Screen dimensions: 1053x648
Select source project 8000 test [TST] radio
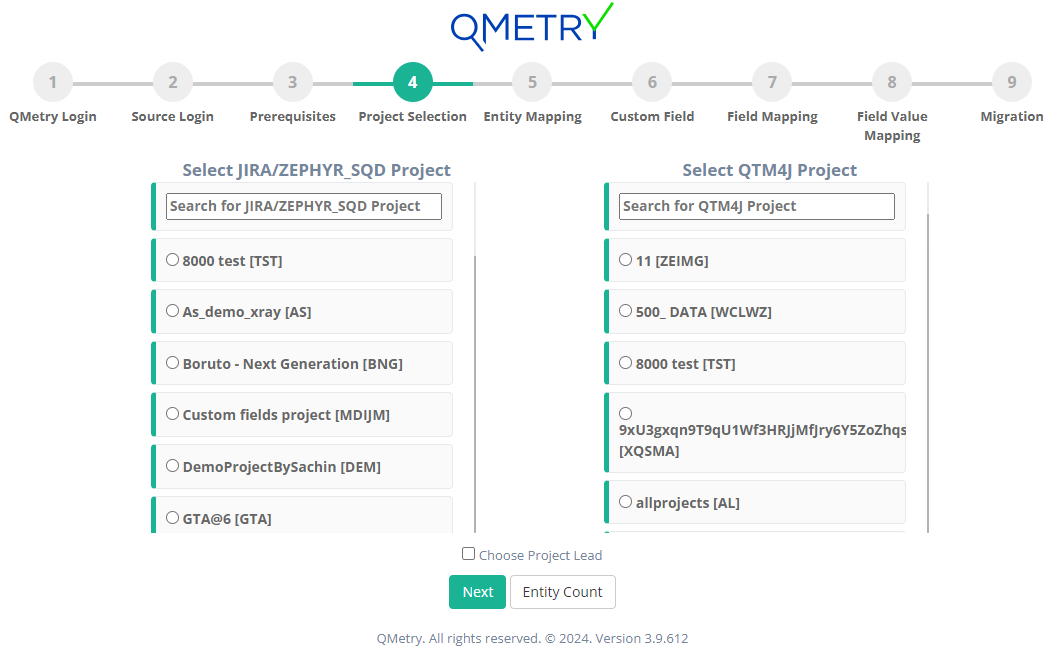tap(173, 260)
